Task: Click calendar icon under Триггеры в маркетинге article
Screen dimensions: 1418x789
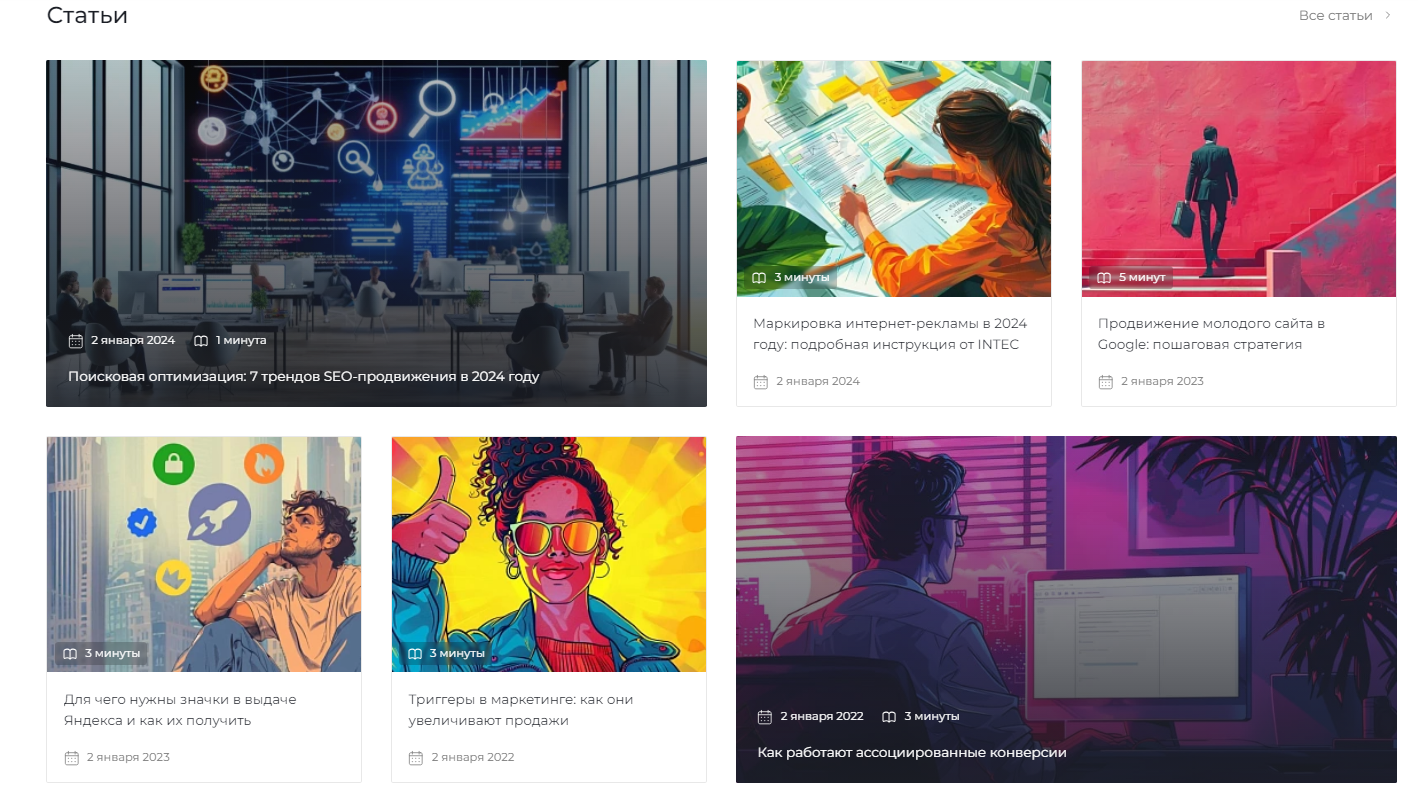Action: [416, 758]
